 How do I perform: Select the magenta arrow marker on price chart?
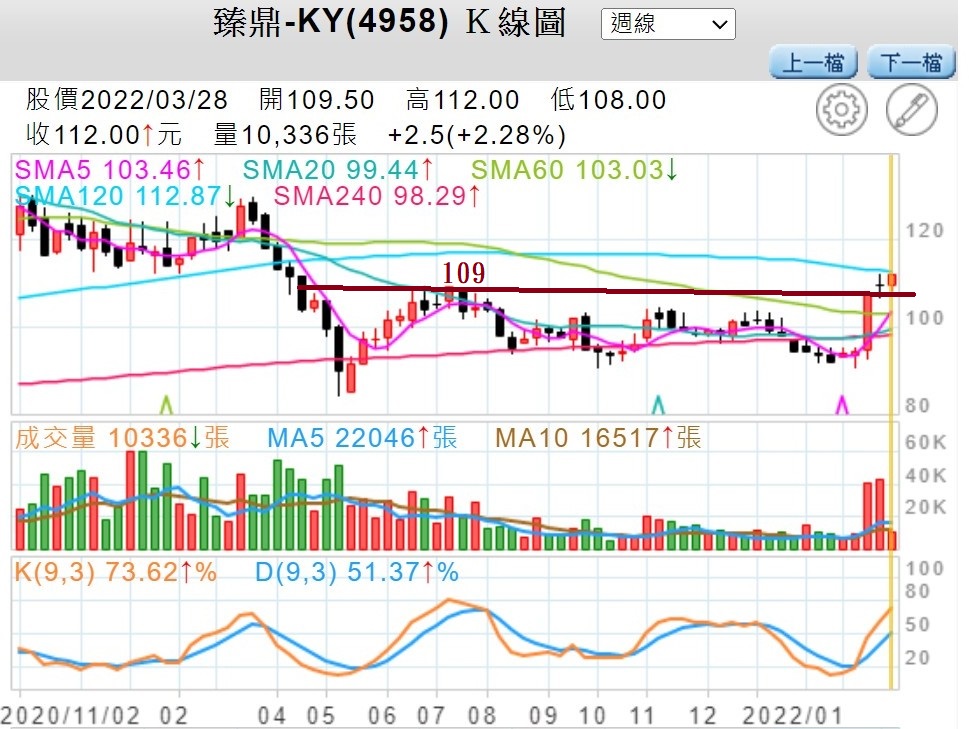coord(842,404)
